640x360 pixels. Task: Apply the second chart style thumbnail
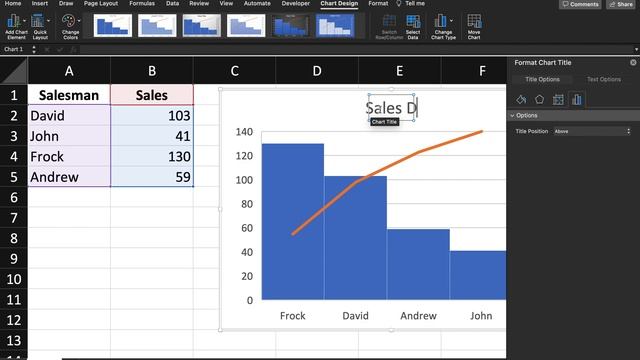(157, 26)
